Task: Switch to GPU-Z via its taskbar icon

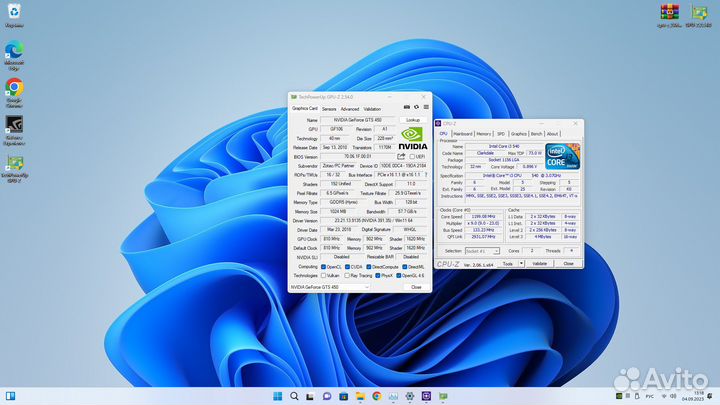Action: tap(443, 396)
